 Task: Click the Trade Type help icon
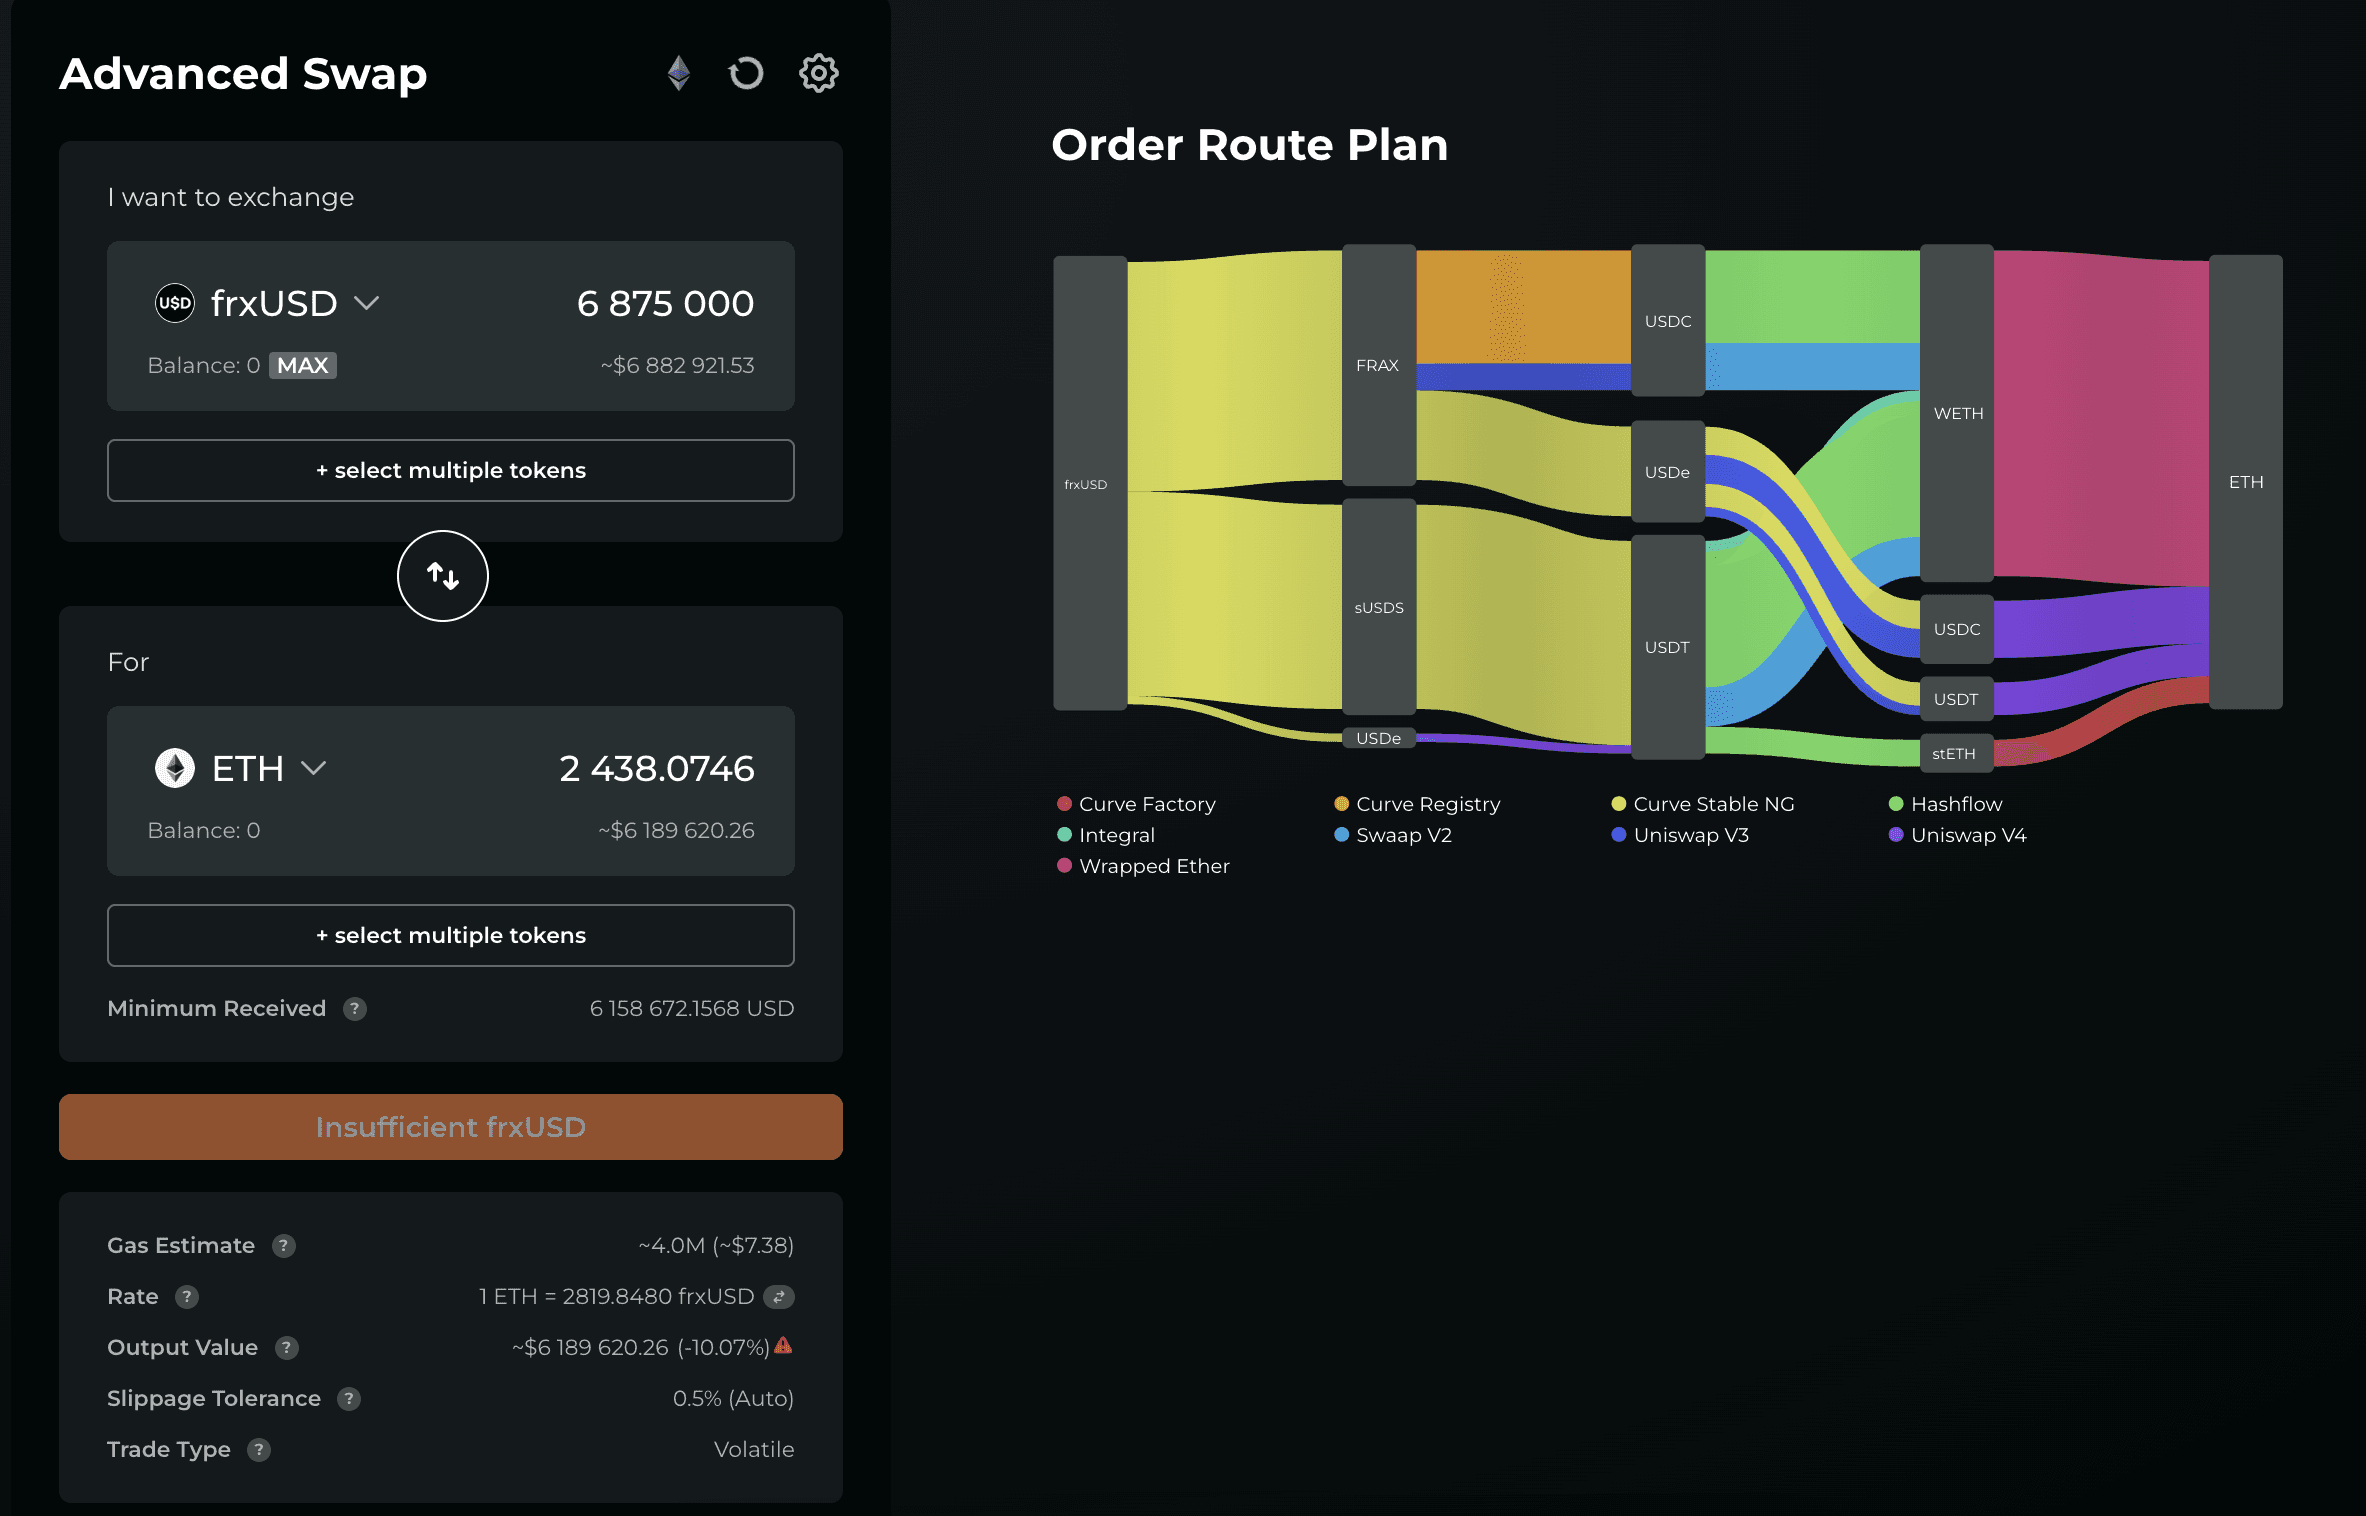click(x=259, y=1450)
